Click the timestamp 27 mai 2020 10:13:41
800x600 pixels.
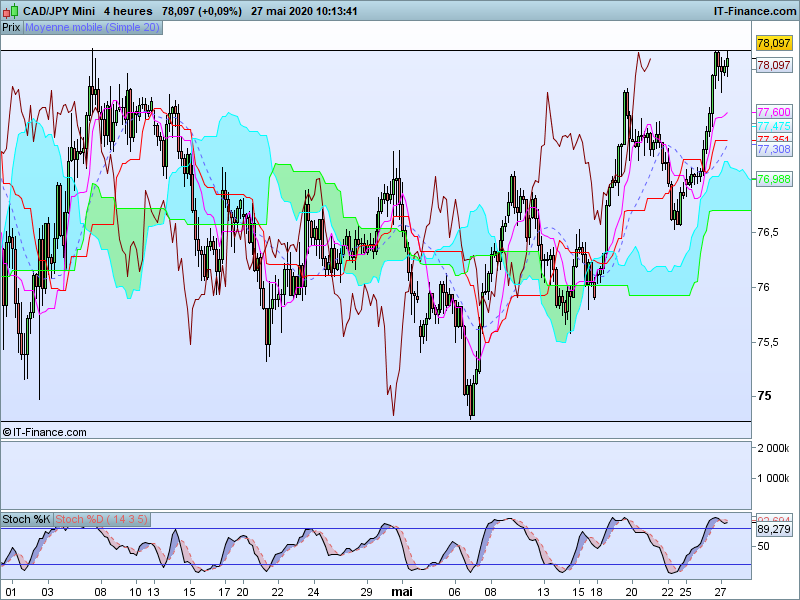[x=304, y=11]
